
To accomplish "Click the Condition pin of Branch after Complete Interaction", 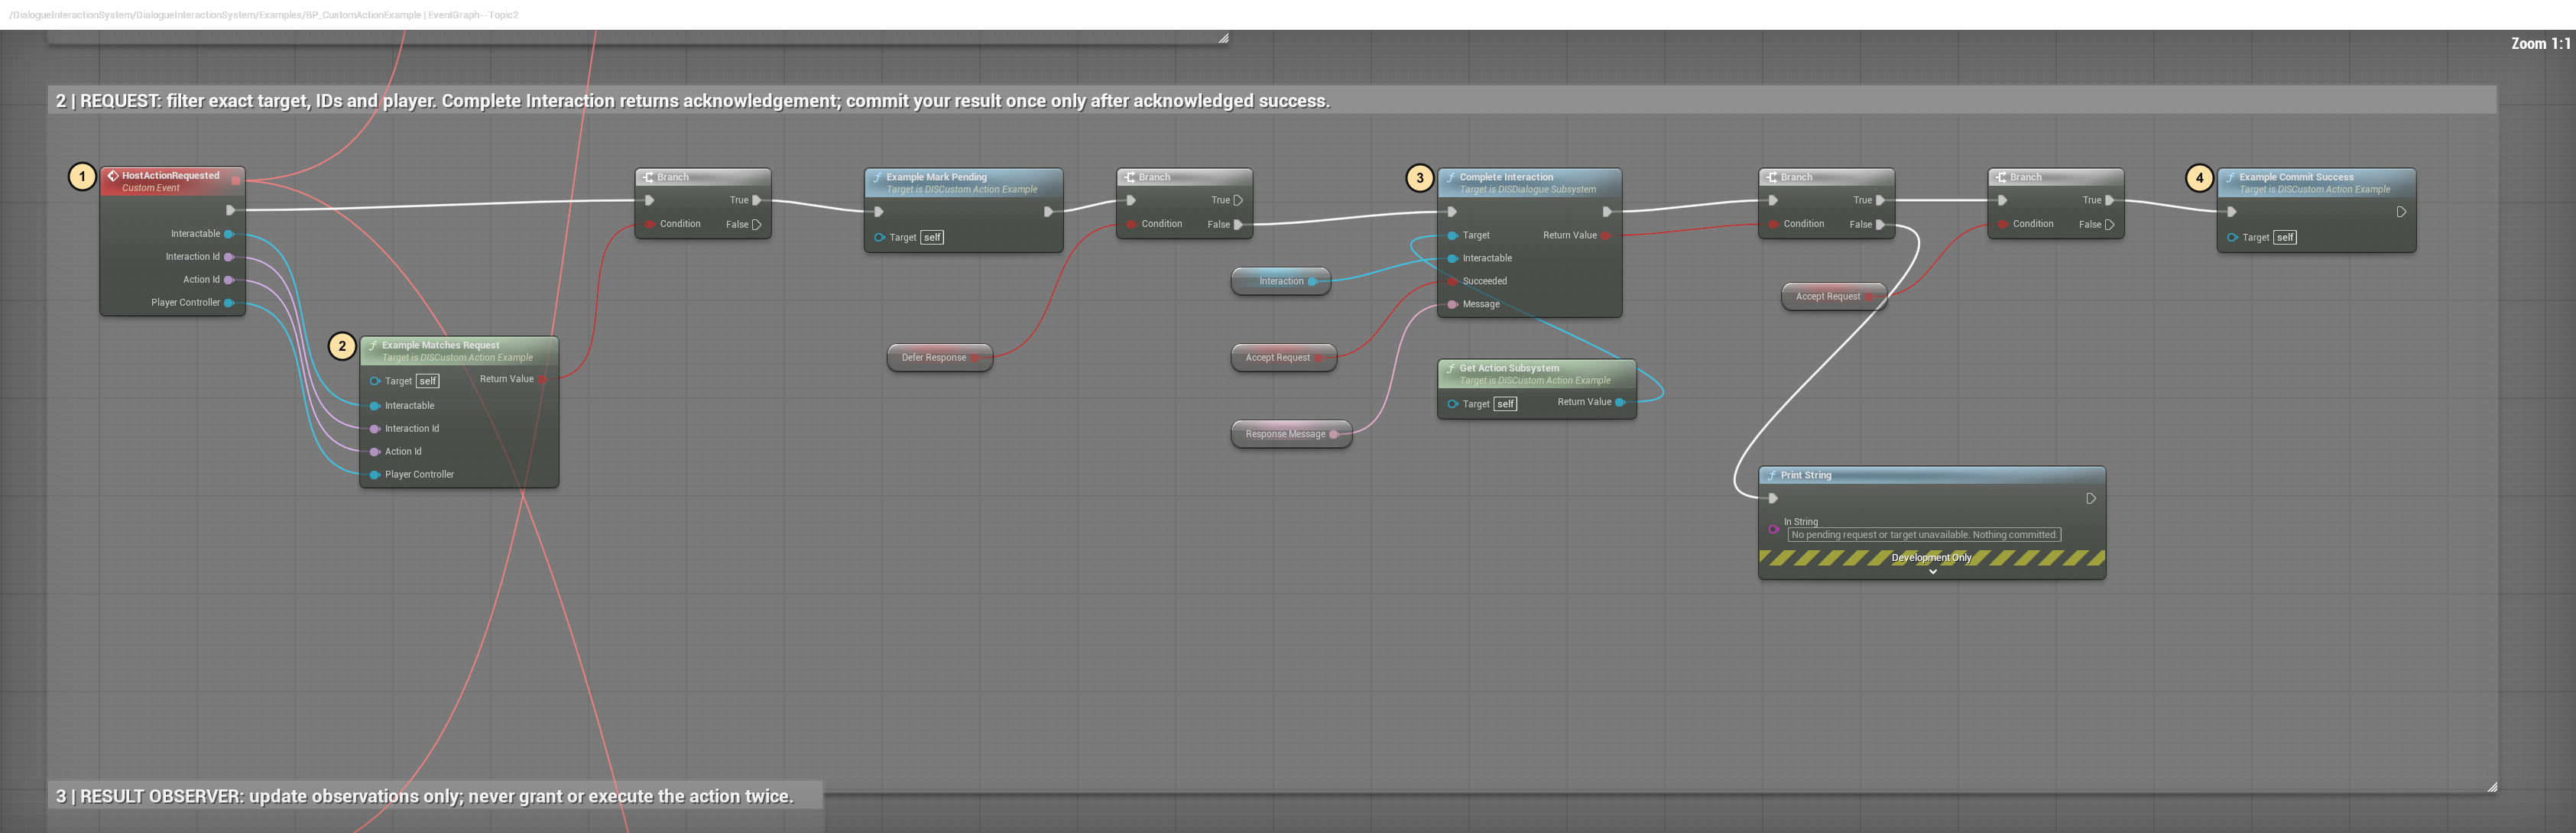I will (1773, 224).
